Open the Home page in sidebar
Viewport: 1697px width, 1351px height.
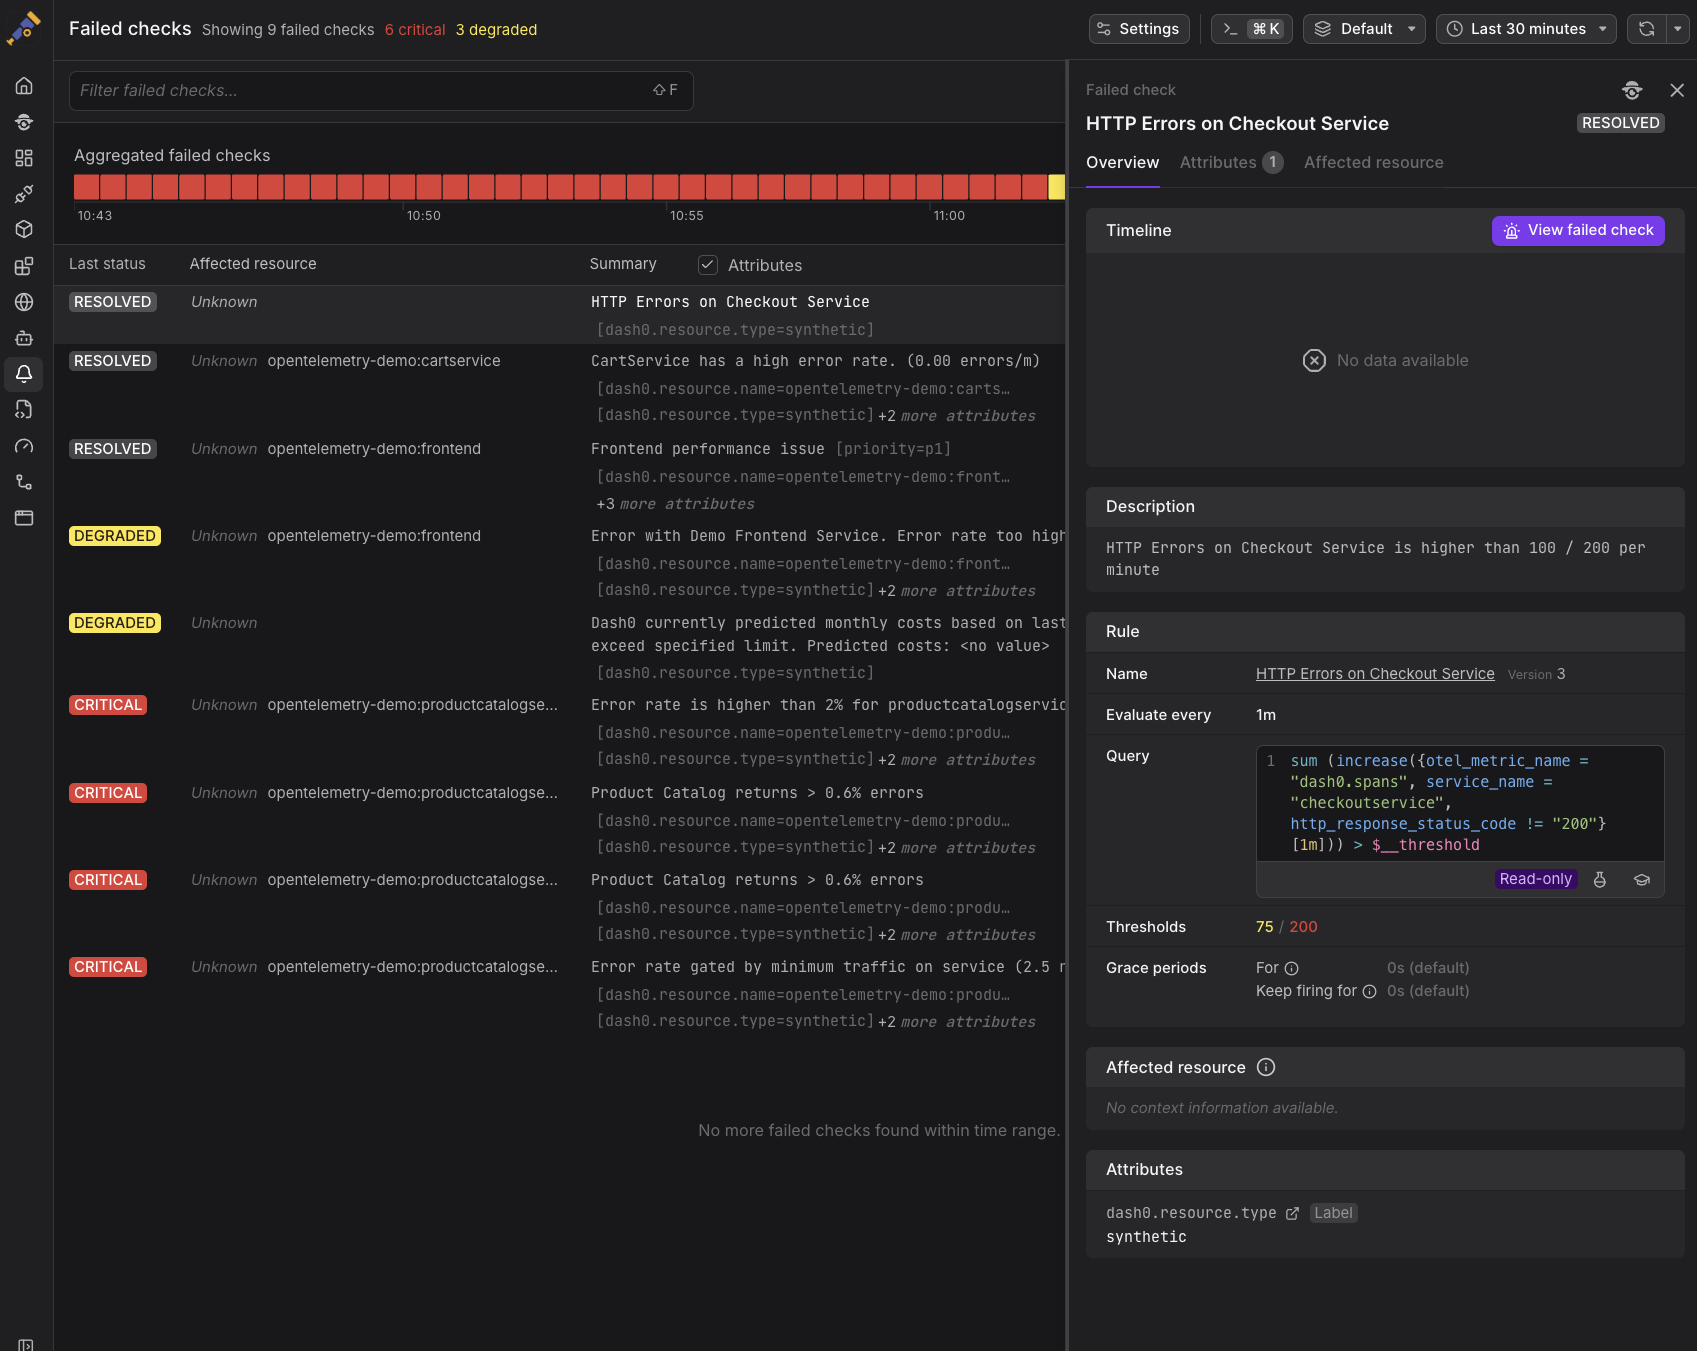point(24,86)
